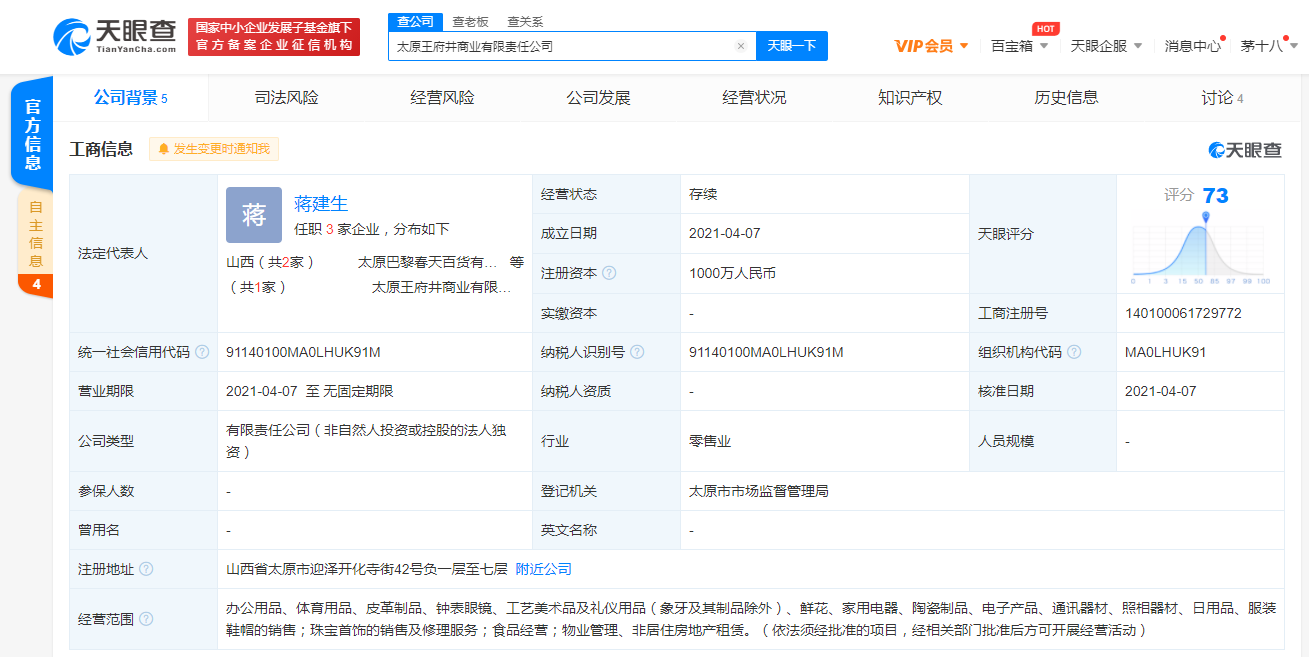Click the score value 73

click(1215, 195)
